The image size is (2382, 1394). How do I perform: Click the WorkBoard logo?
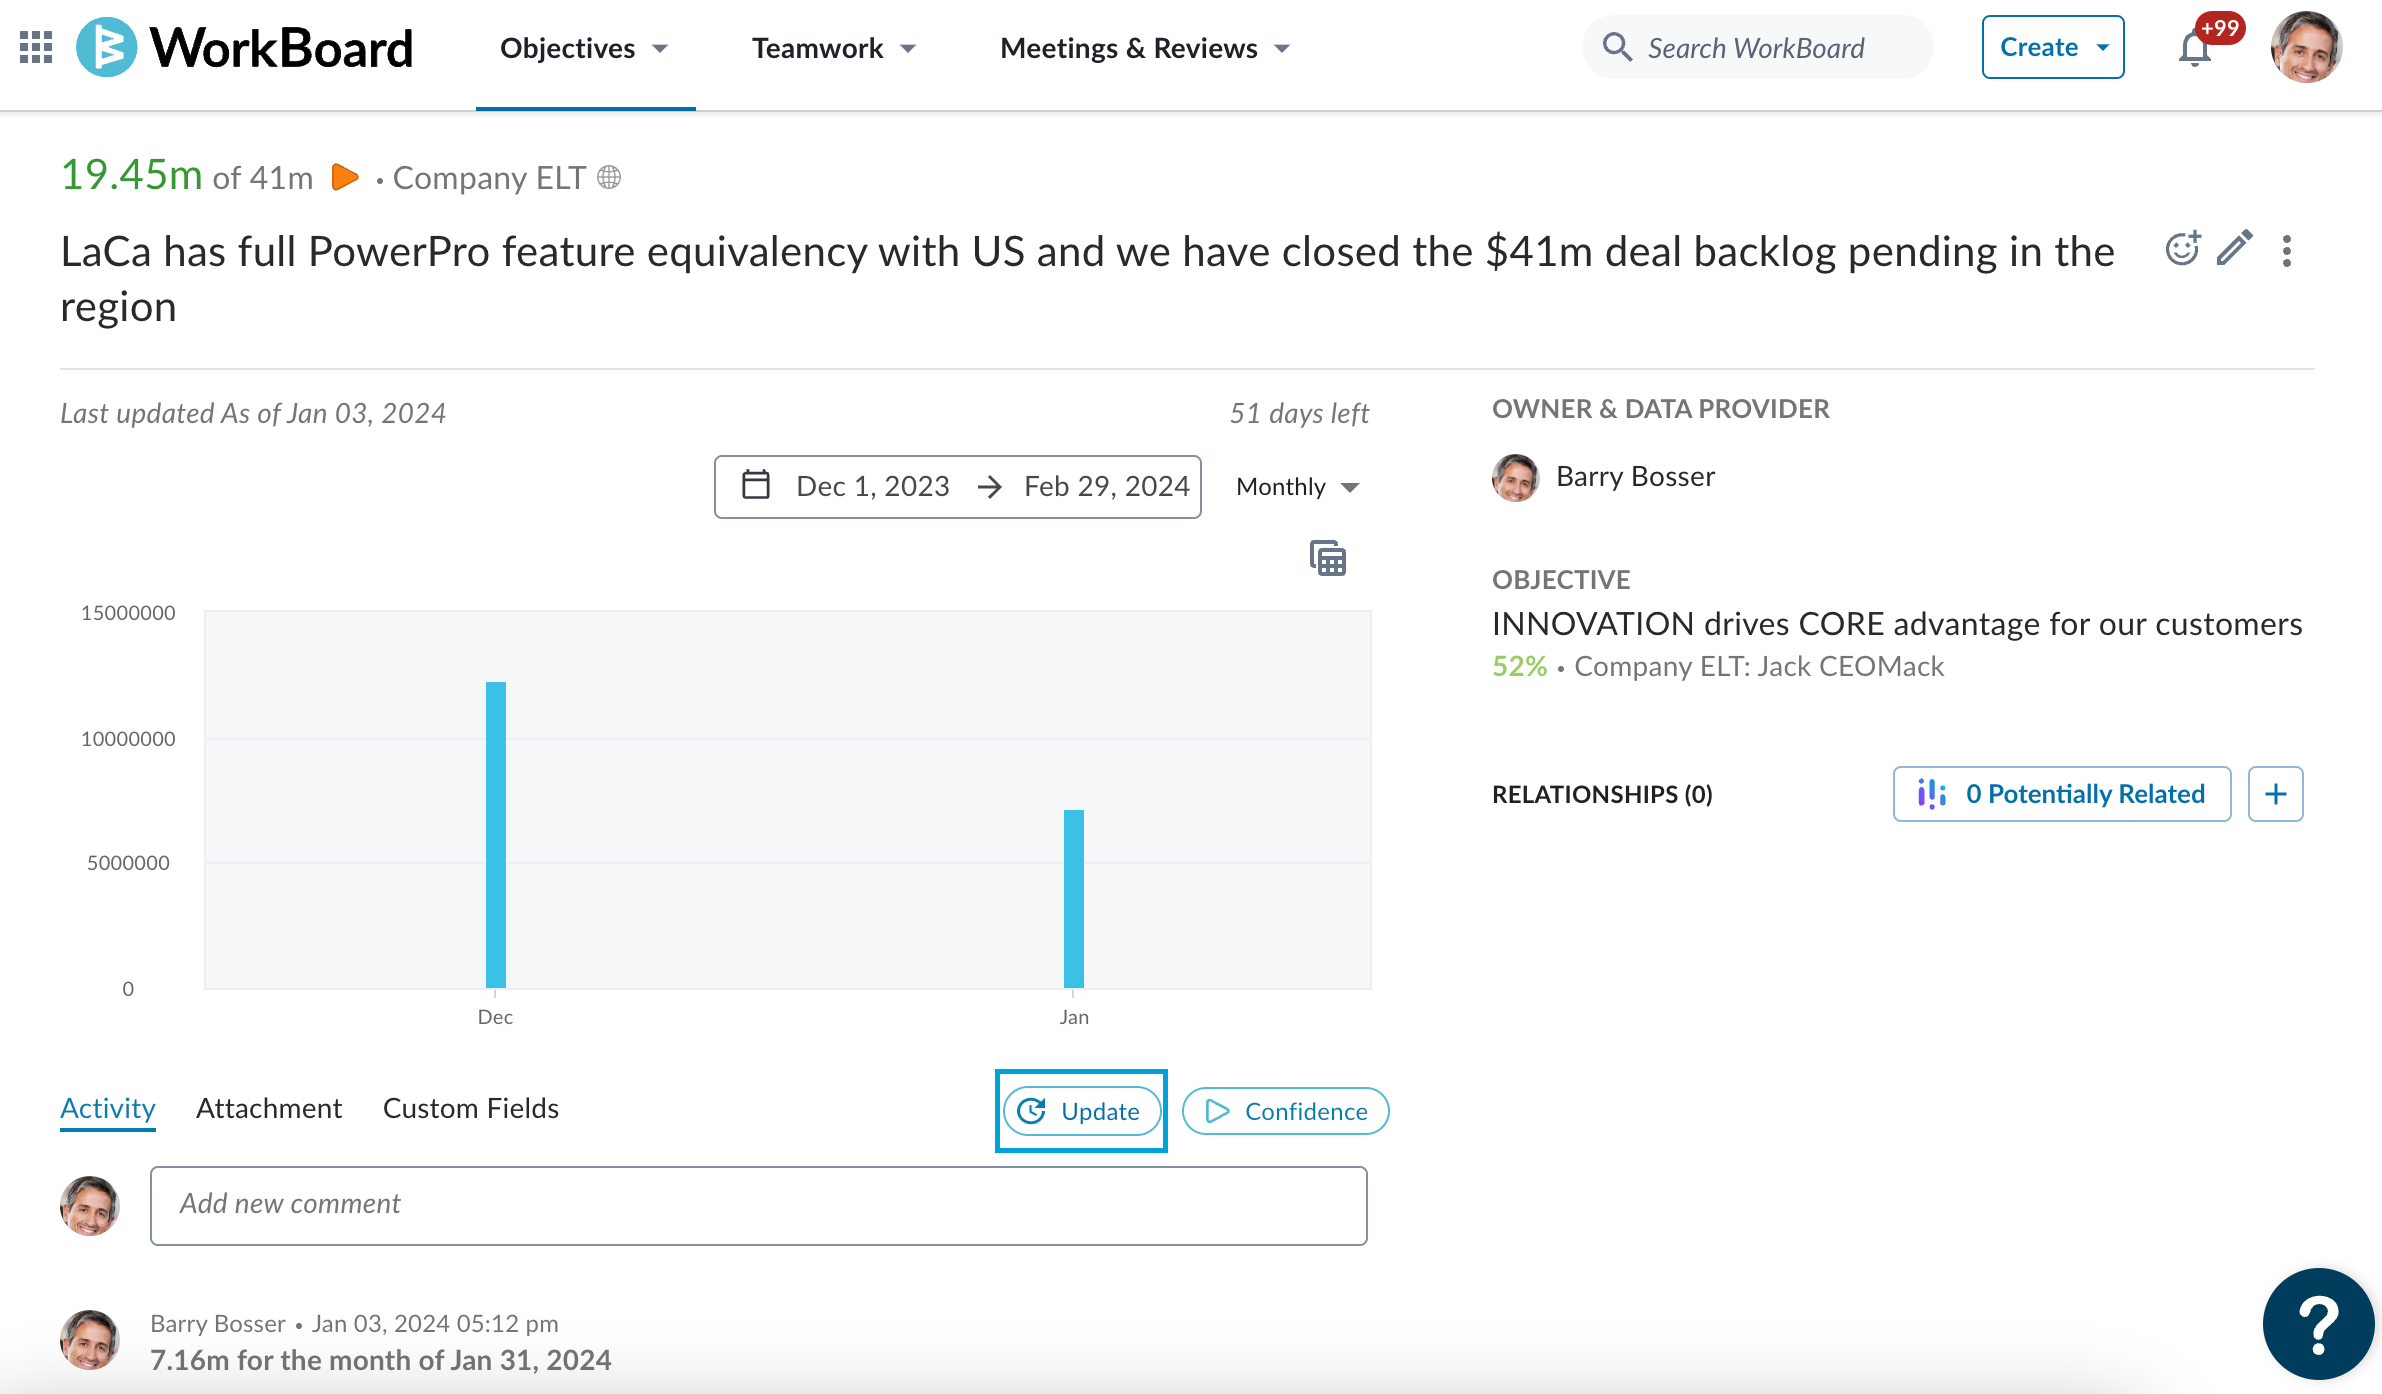[245, 47]
